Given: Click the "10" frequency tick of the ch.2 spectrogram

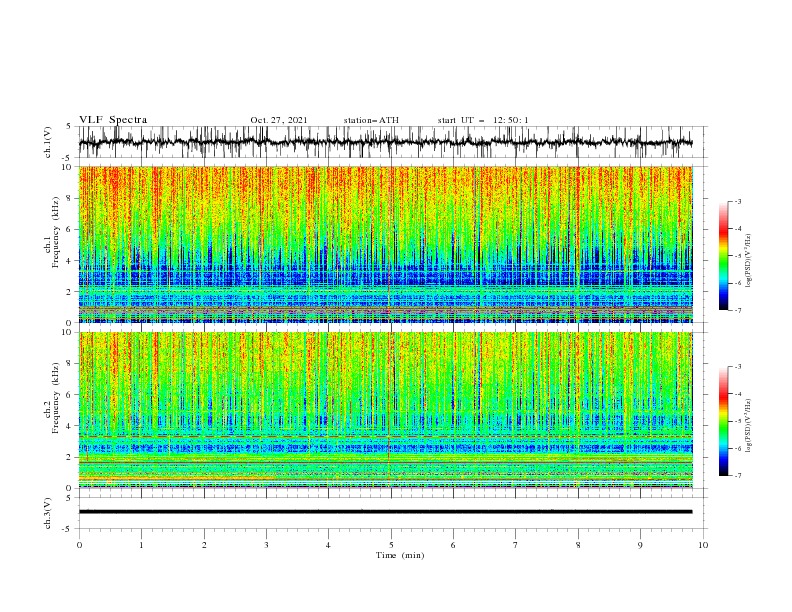Looking at the screenshot, I should 69,332.
